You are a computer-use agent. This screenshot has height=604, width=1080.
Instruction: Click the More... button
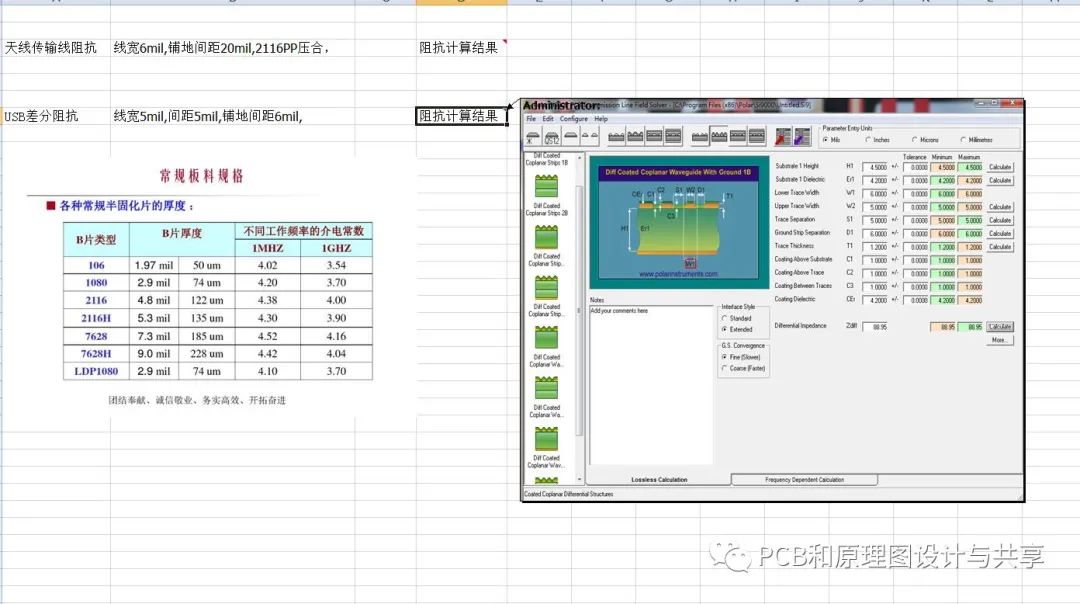click(999, 340)
